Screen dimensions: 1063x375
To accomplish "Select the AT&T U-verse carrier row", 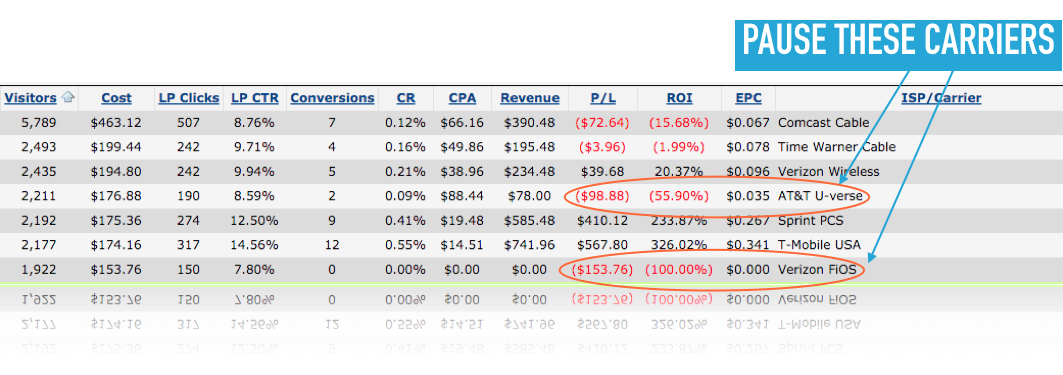I will (532, 196).
